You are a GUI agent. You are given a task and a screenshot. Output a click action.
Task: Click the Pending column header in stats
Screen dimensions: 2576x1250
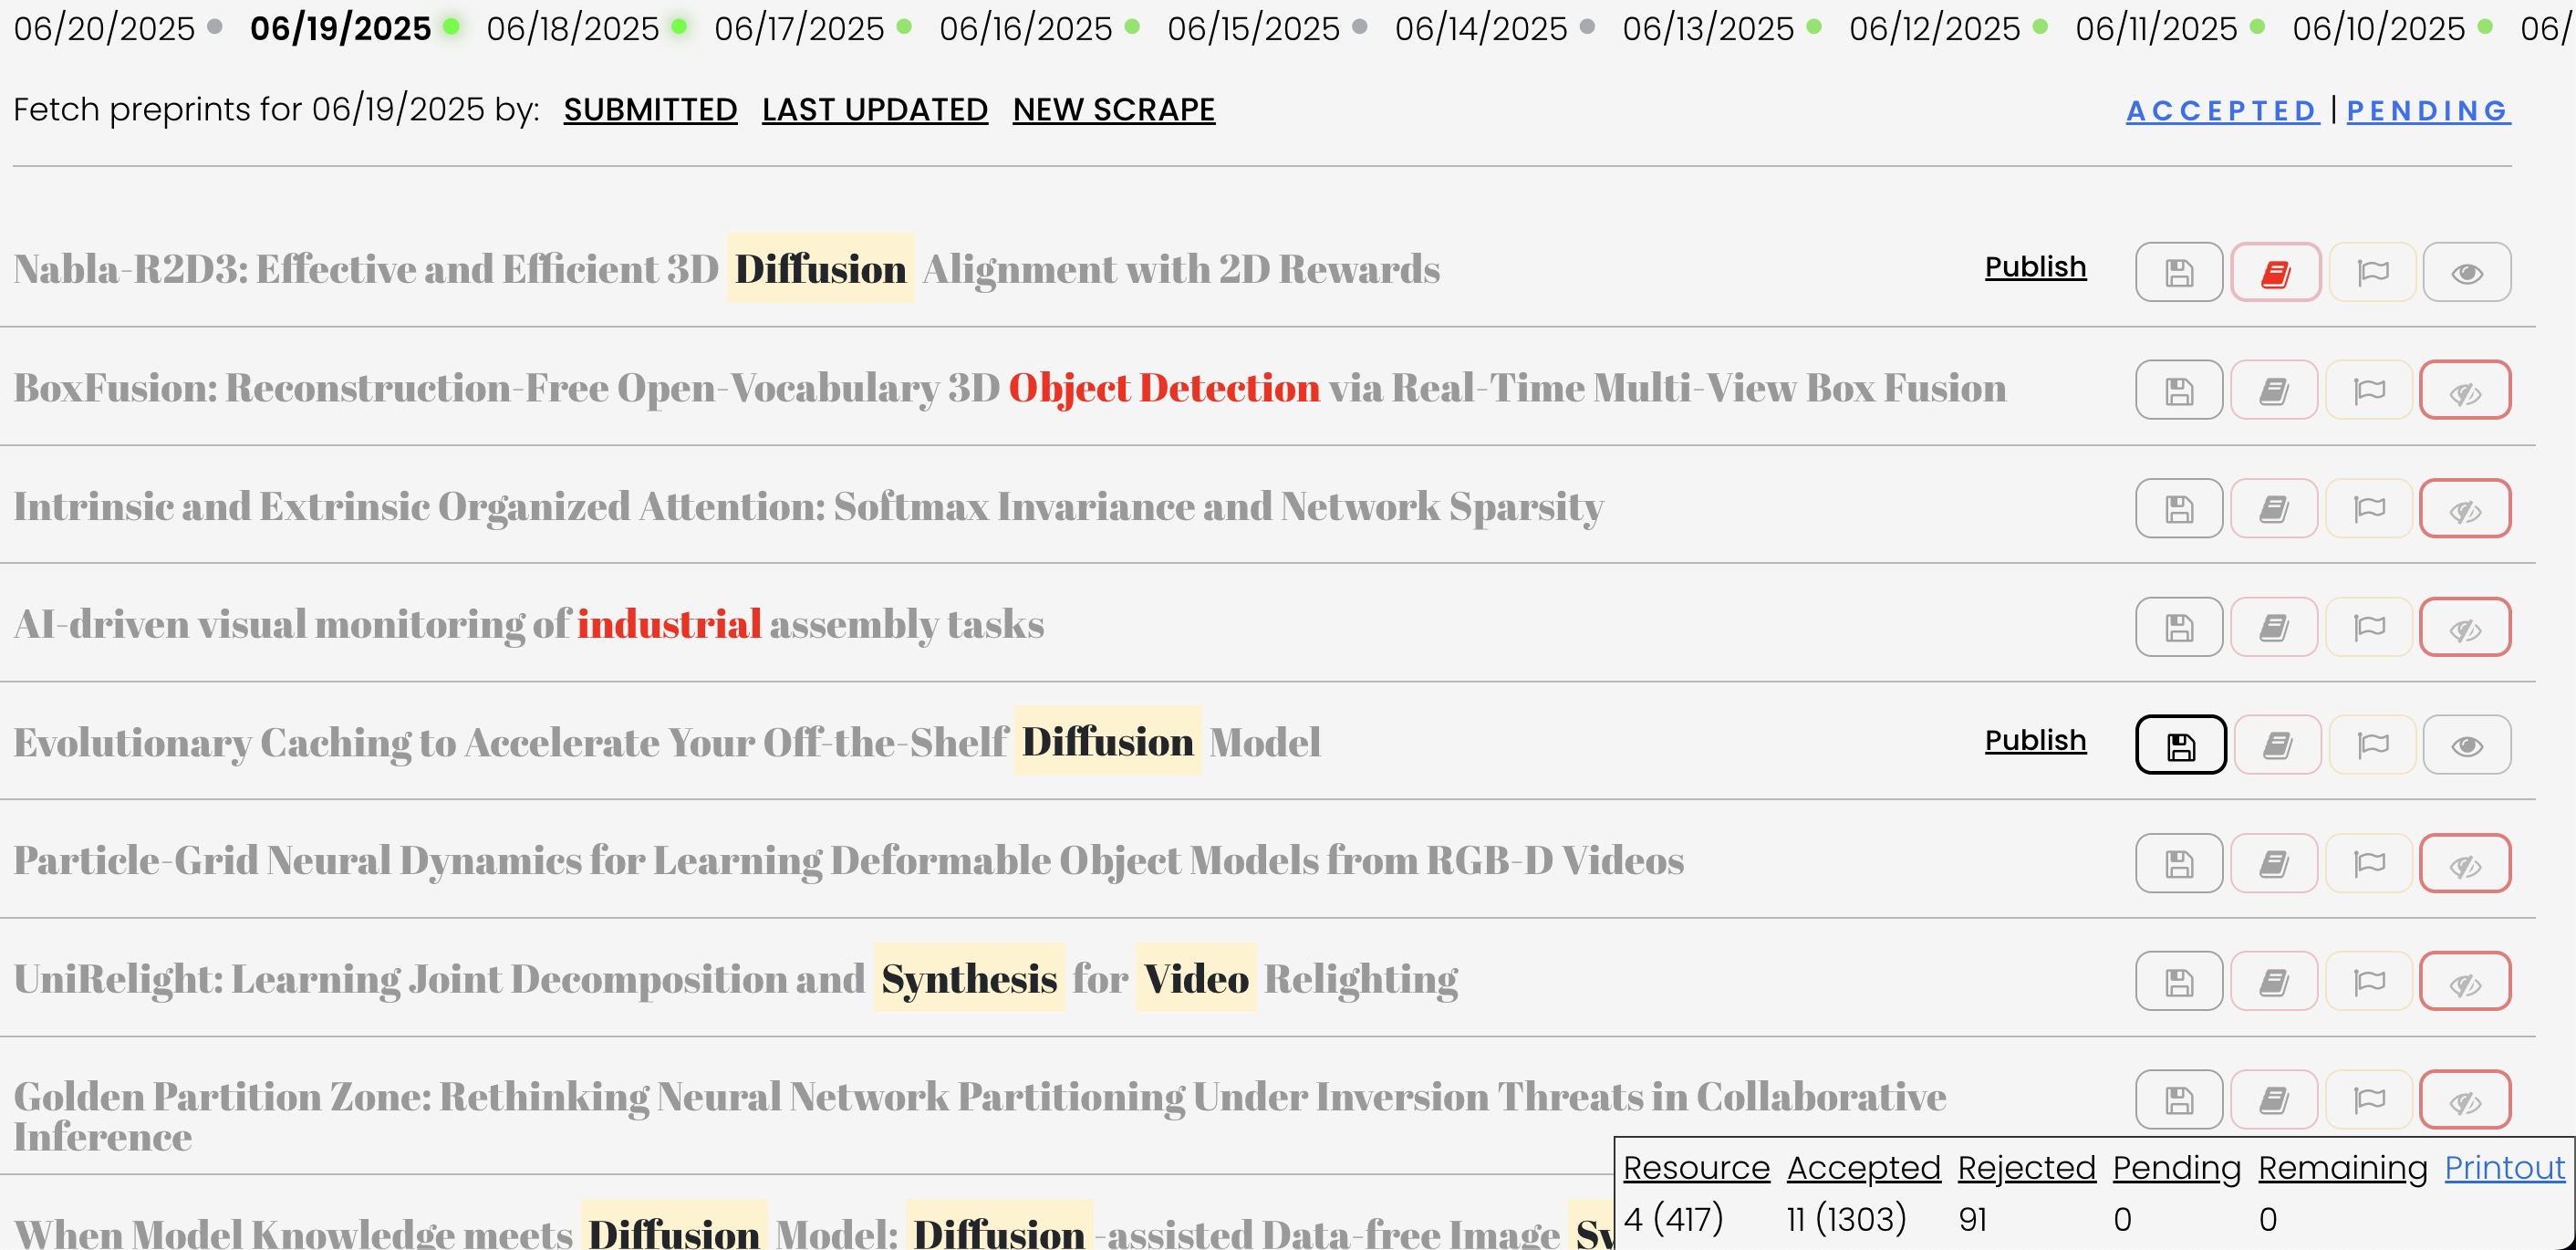(2176, 1167)
